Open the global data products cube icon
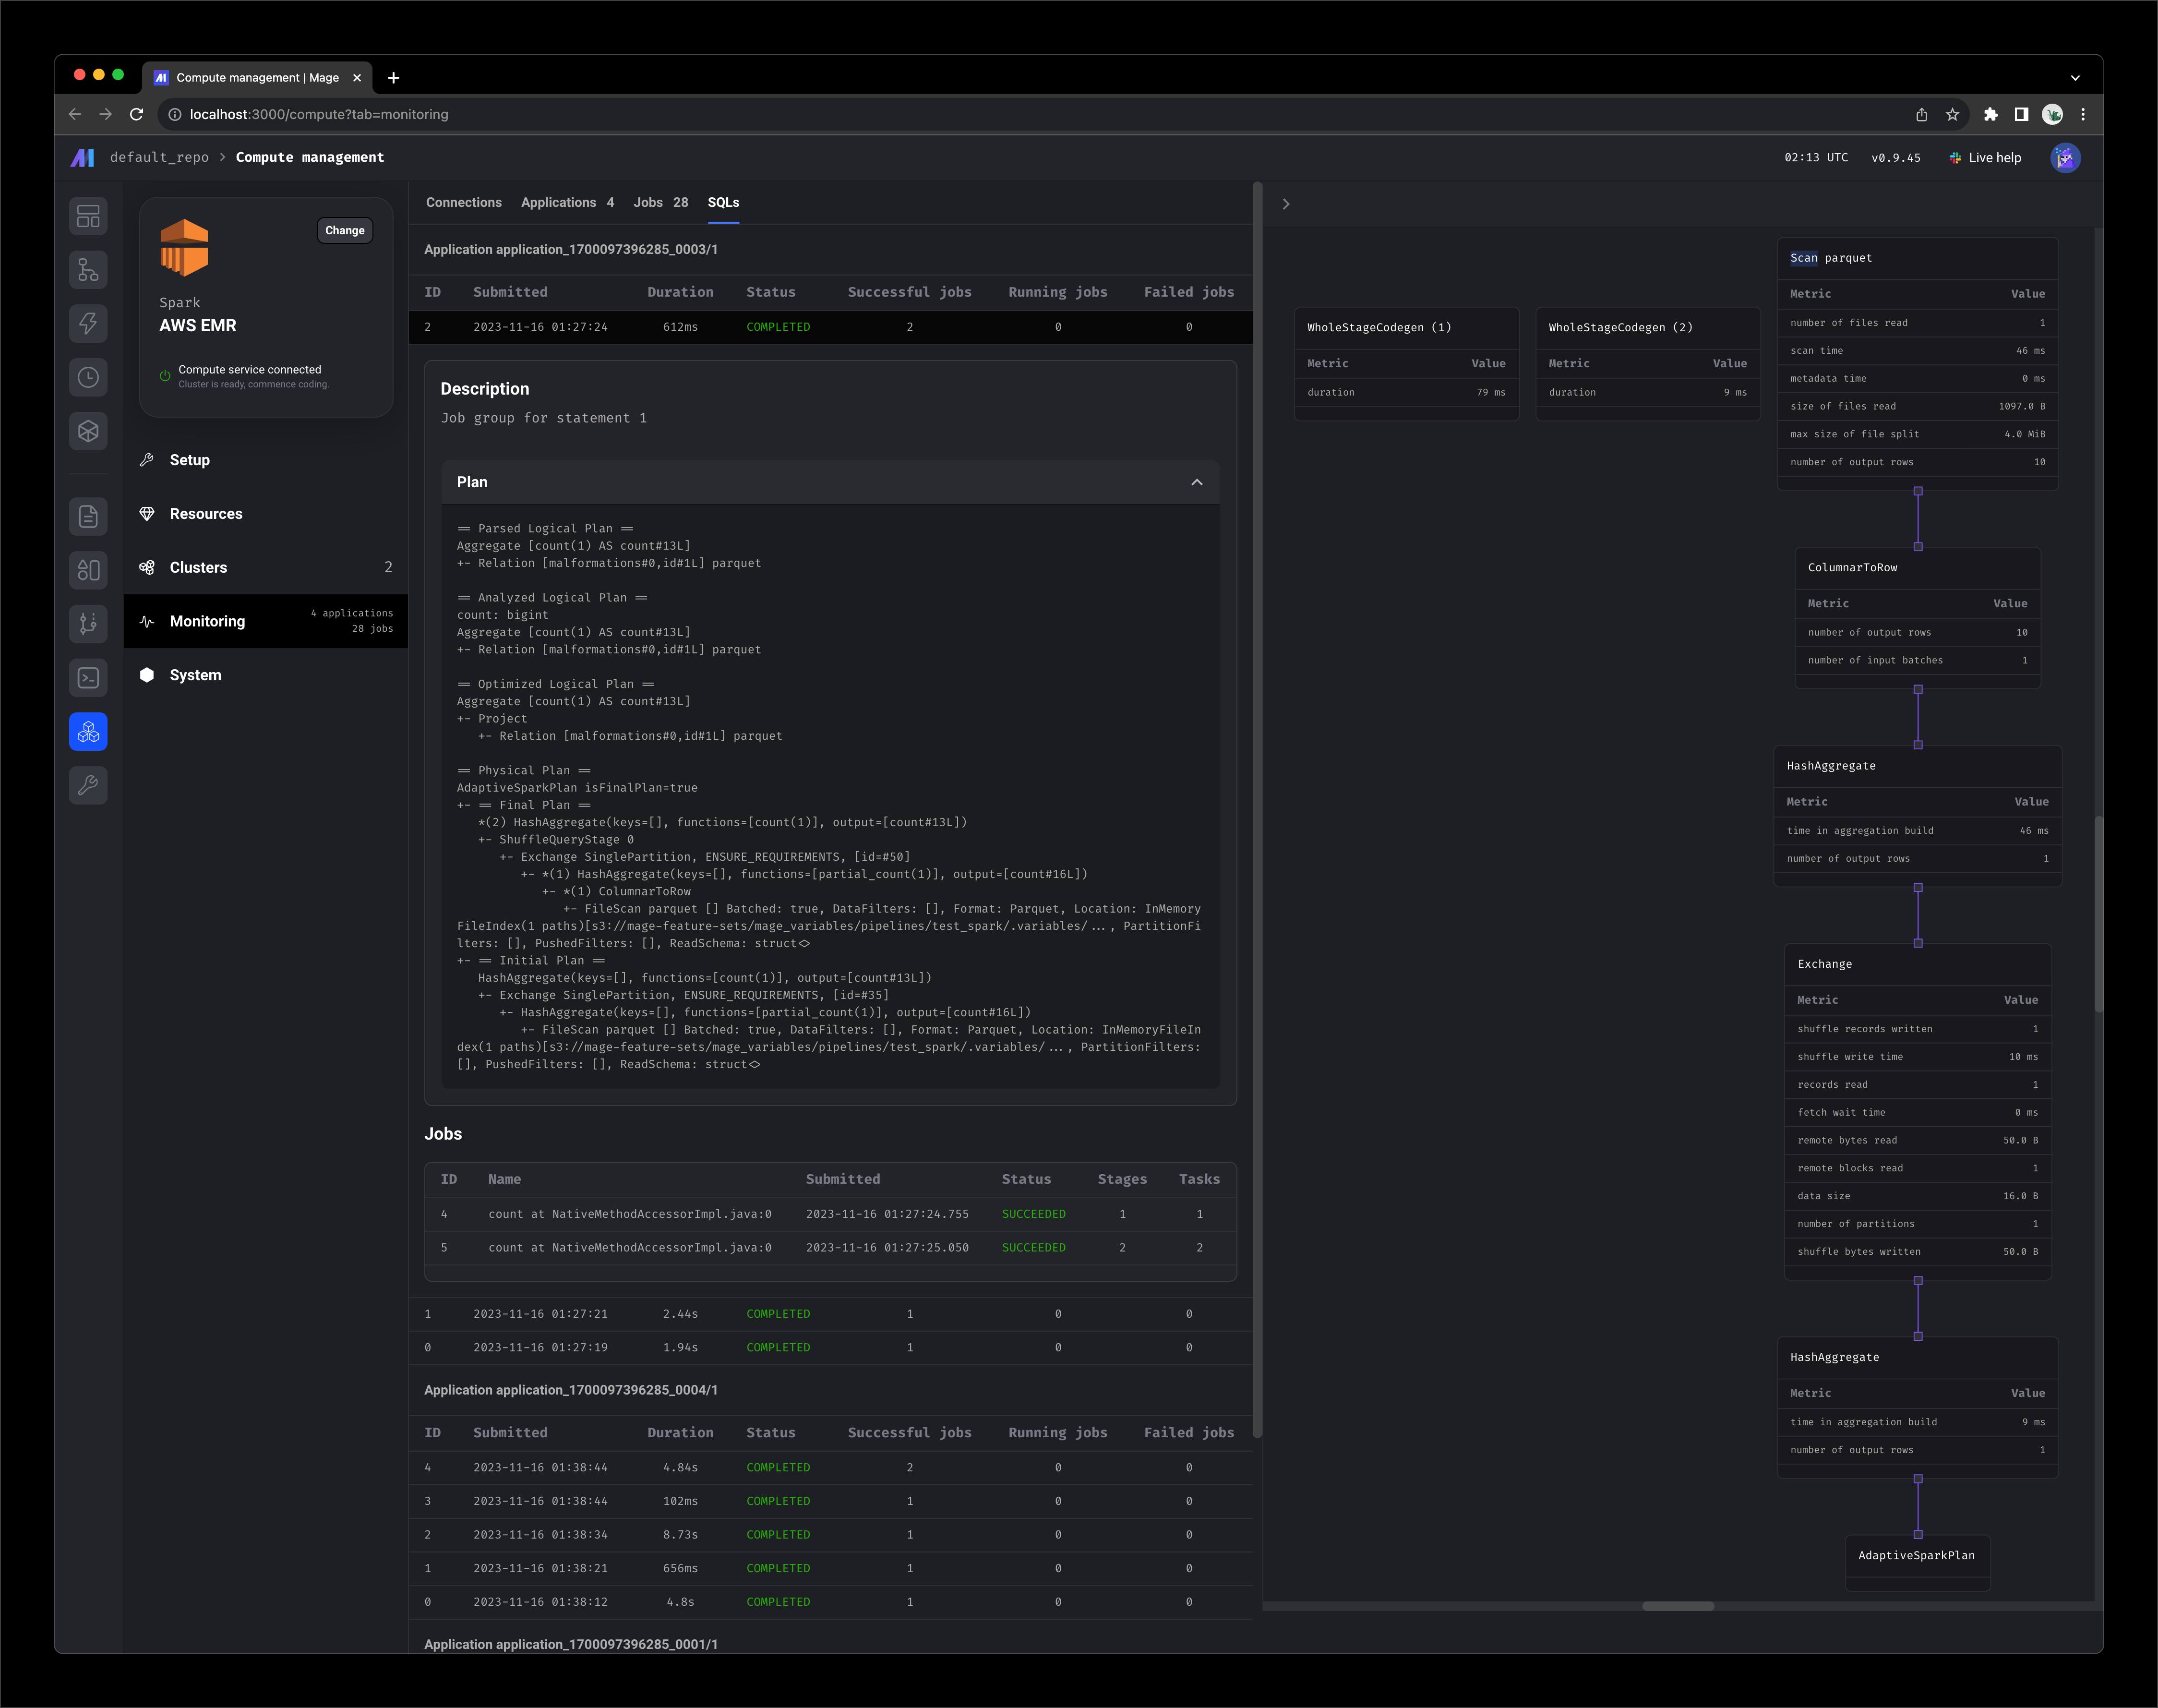 88,431
